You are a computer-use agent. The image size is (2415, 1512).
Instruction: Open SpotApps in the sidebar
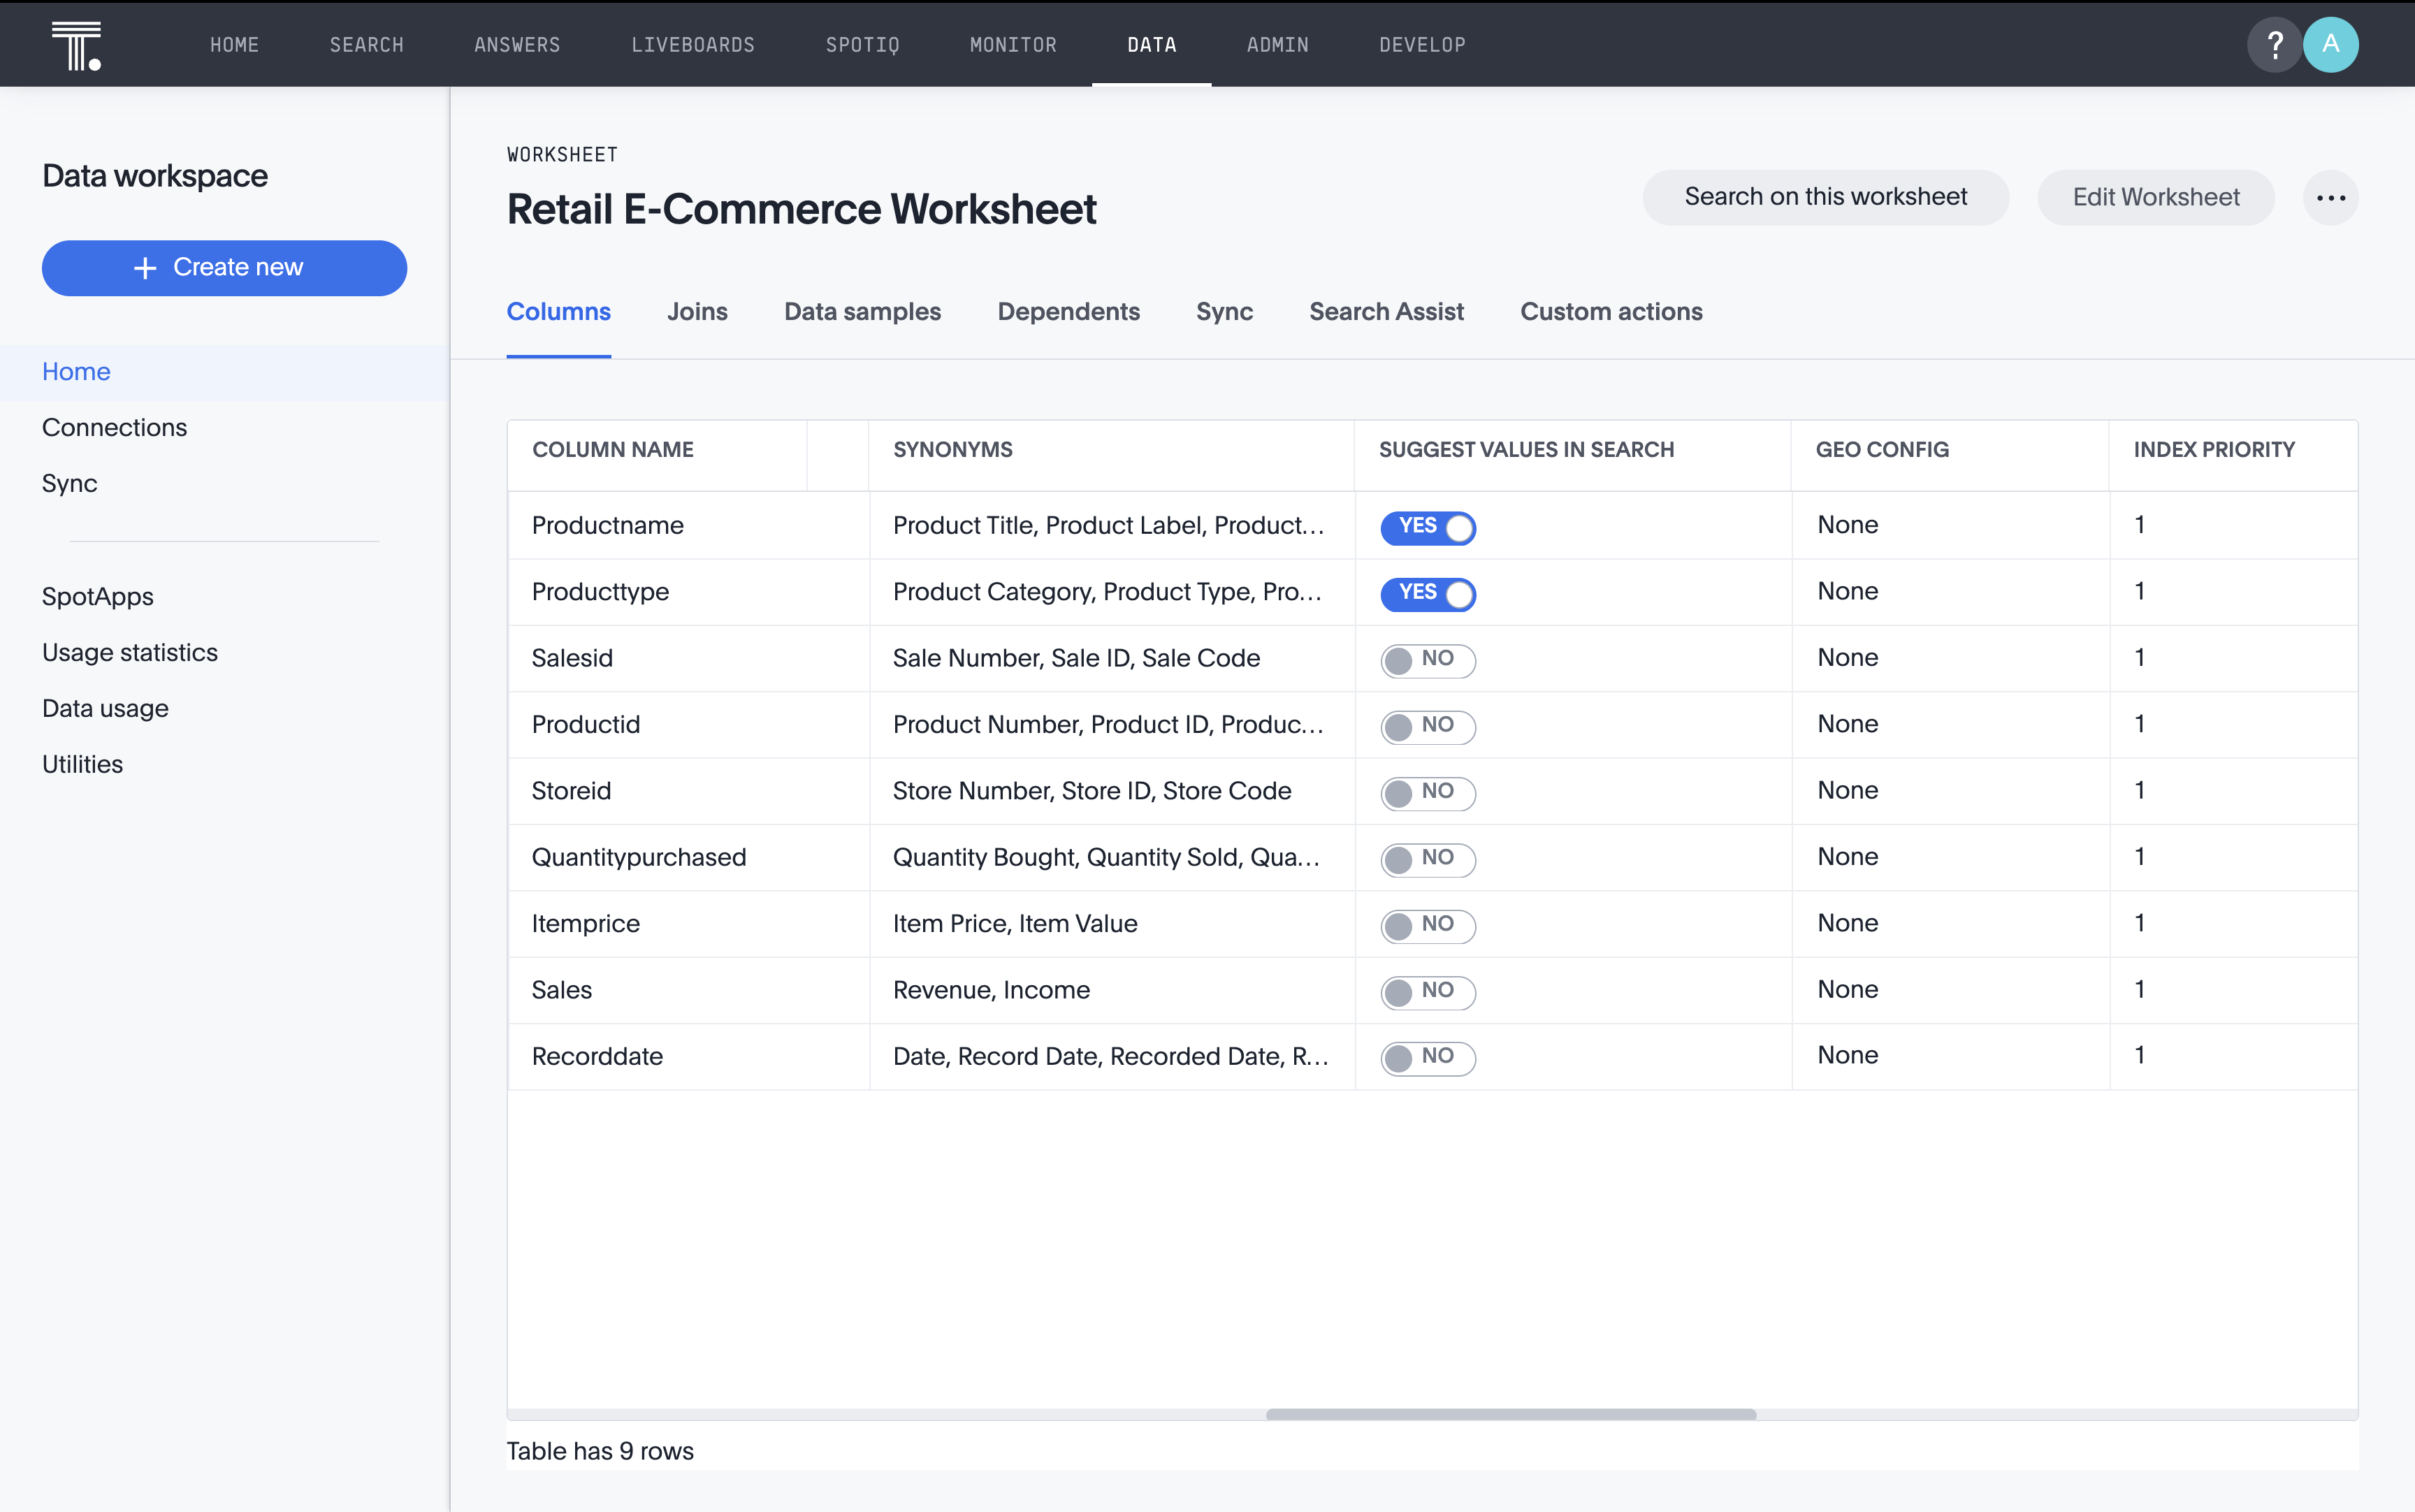pyautogui.click(x=97, y=596)
